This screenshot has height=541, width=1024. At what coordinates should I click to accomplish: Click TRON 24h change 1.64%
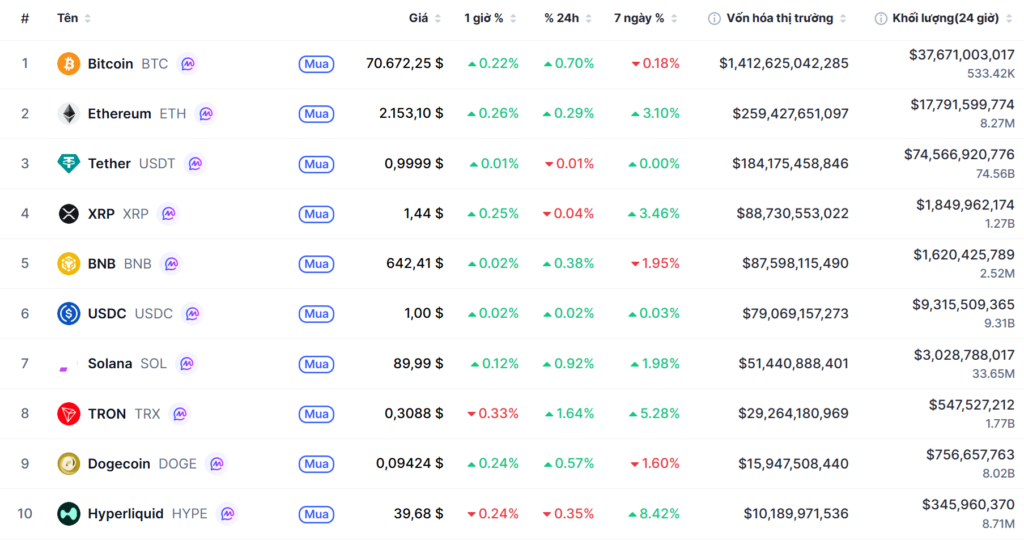(569, 414)
